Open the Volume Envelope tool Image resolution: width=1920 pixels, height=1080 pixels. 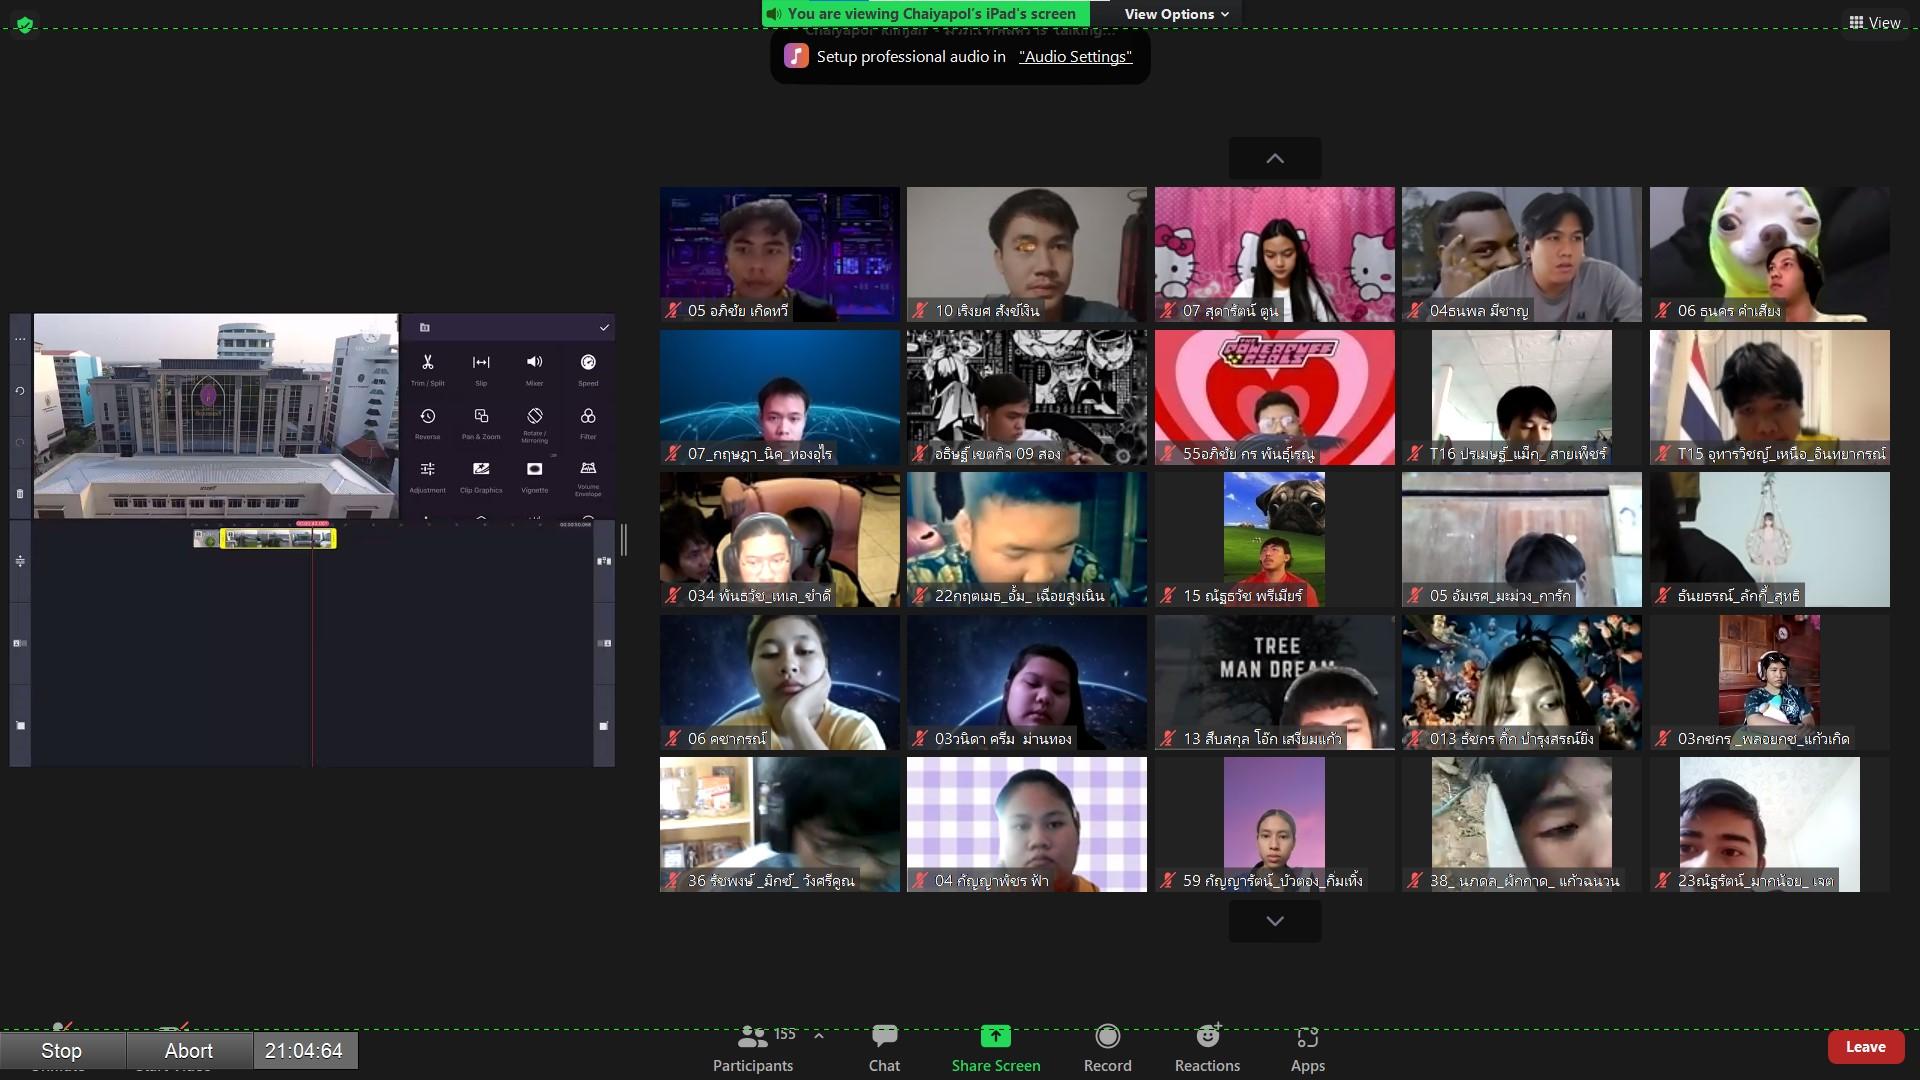click(x=588, y=477)
